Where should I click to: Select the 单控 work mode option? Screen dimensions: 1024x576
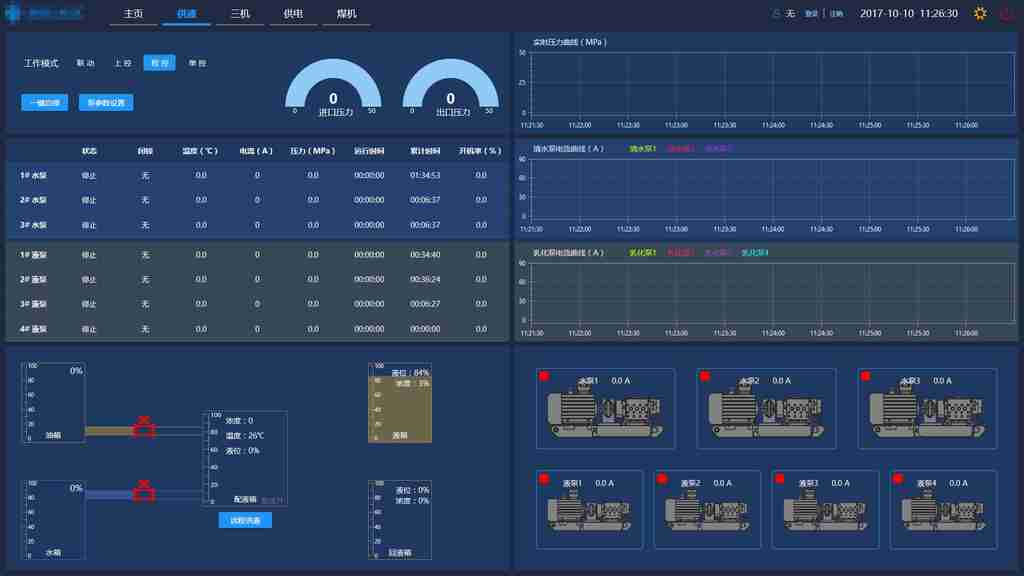pyautogui.click(x=197, y=63)
